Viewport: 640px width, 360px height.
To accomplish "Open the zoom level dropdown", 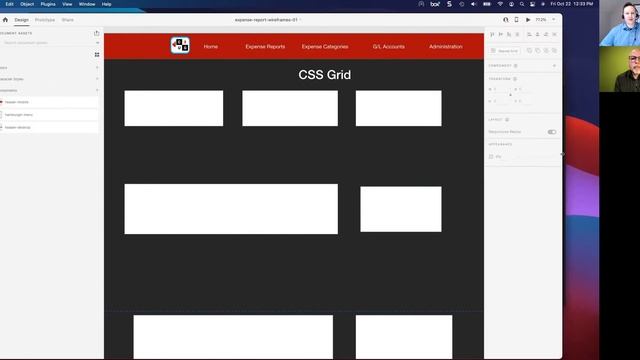I will 554,20.
